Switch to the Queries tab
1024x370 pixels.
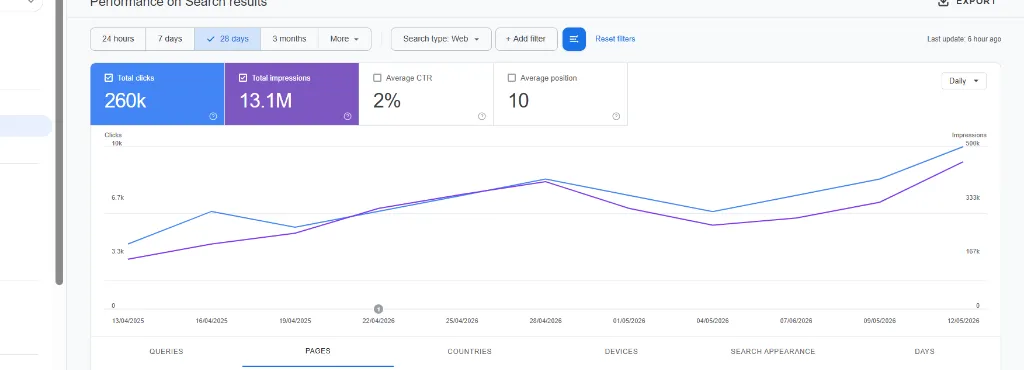point(166,352)
